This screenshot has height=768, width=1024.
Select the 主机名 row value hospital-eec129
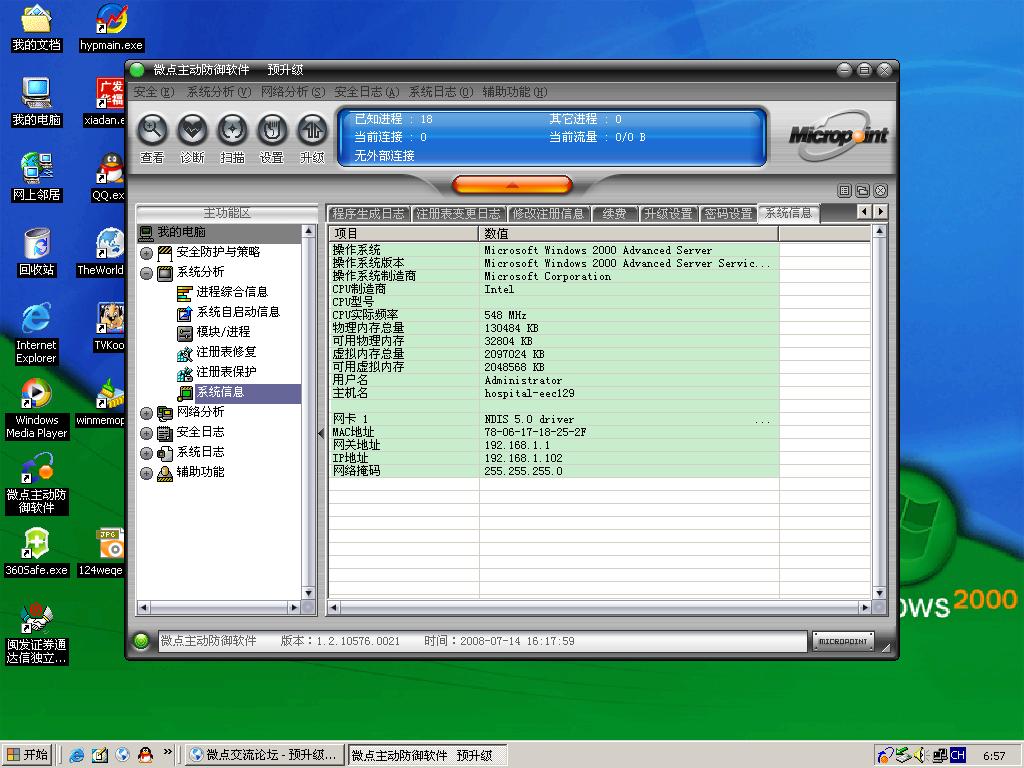tap(530, 393)
